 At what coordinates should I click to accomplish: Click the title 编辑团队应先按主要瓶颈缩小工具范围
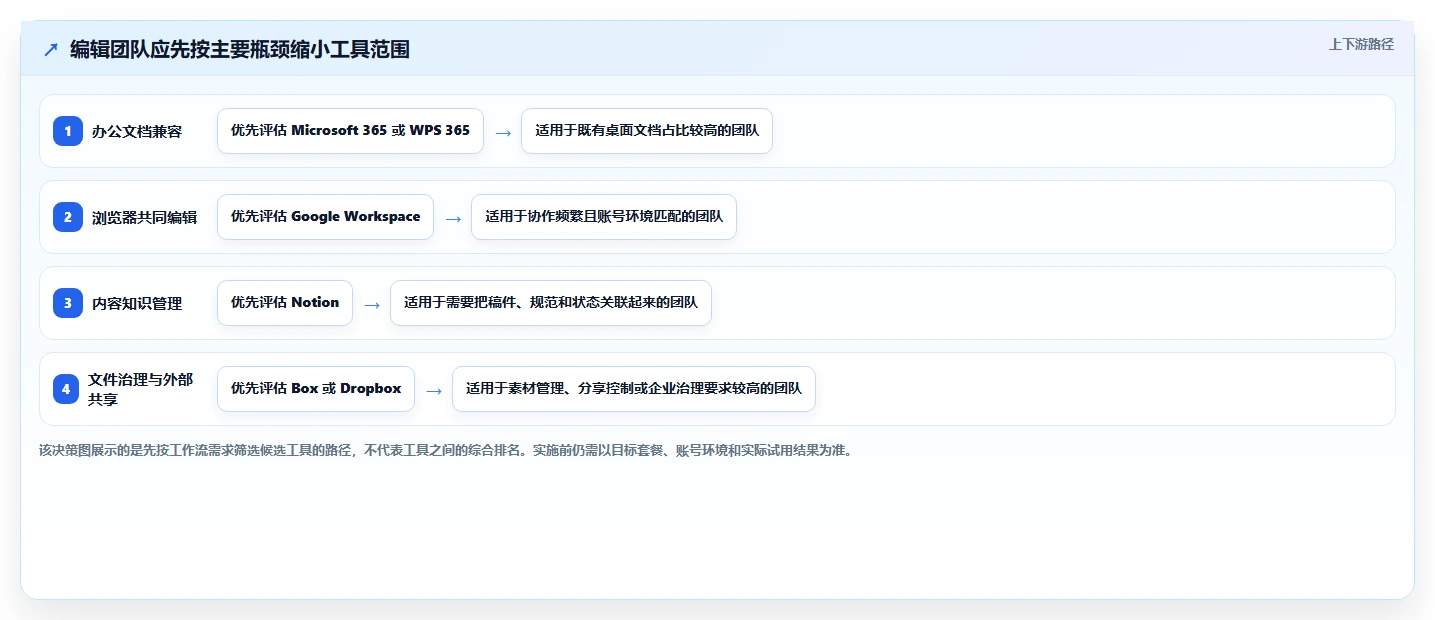pyautogui.click(x=240, y=50)
